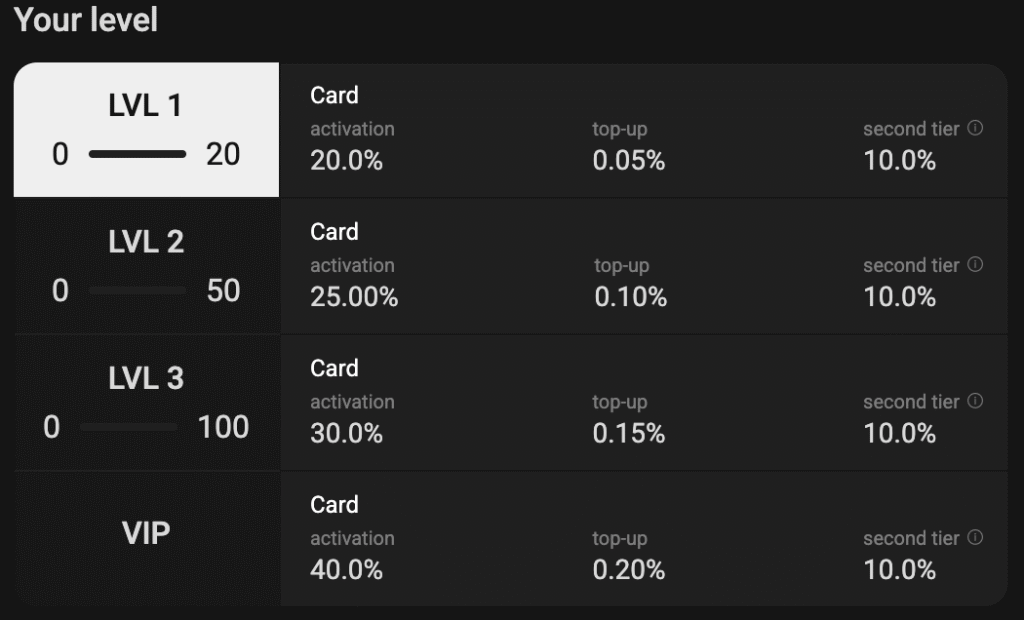1024x620 pixels.
Task: Click the LVL 1 progress bar 0 to 20
Action: (137, 154)
